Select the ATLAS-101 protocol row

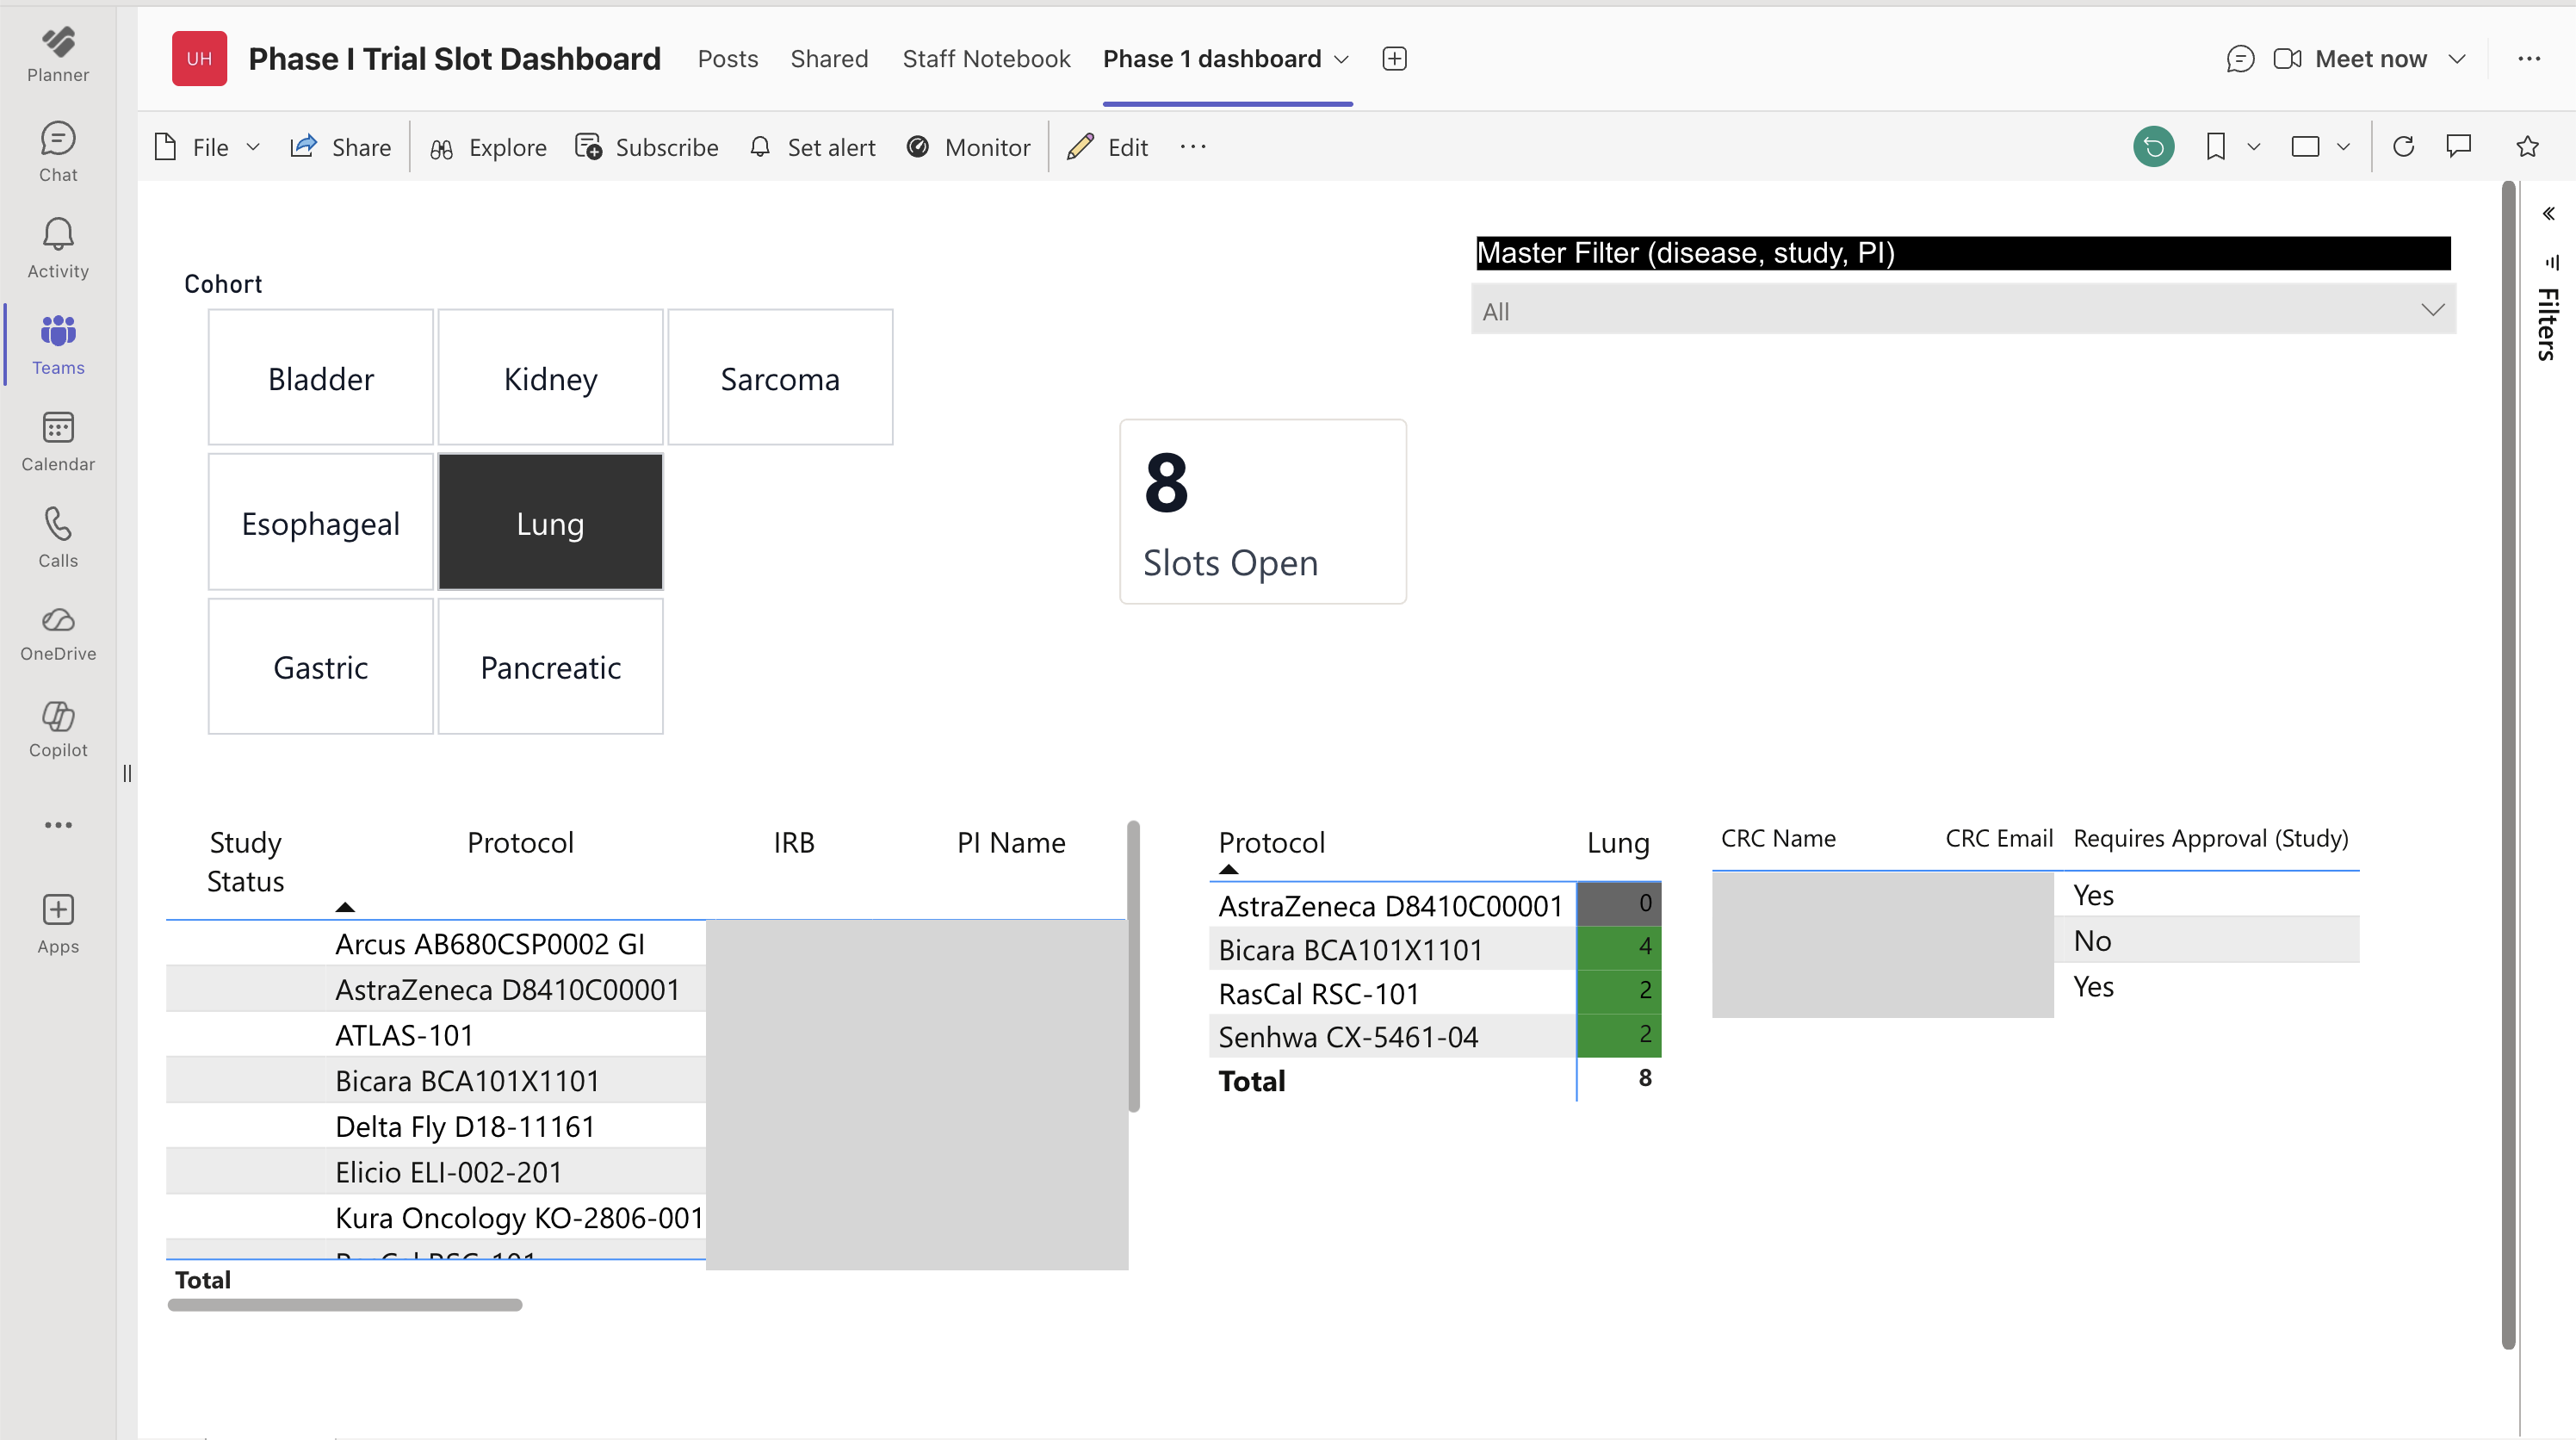tap(436, 1035)
